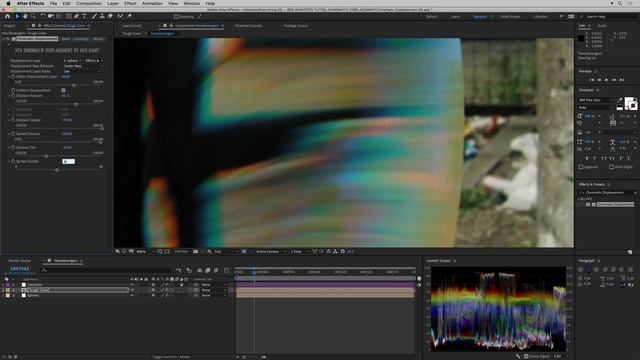Open parent dropdown for Sphere layer
This screenshot has width=640, height=360.
click(213, 295)
